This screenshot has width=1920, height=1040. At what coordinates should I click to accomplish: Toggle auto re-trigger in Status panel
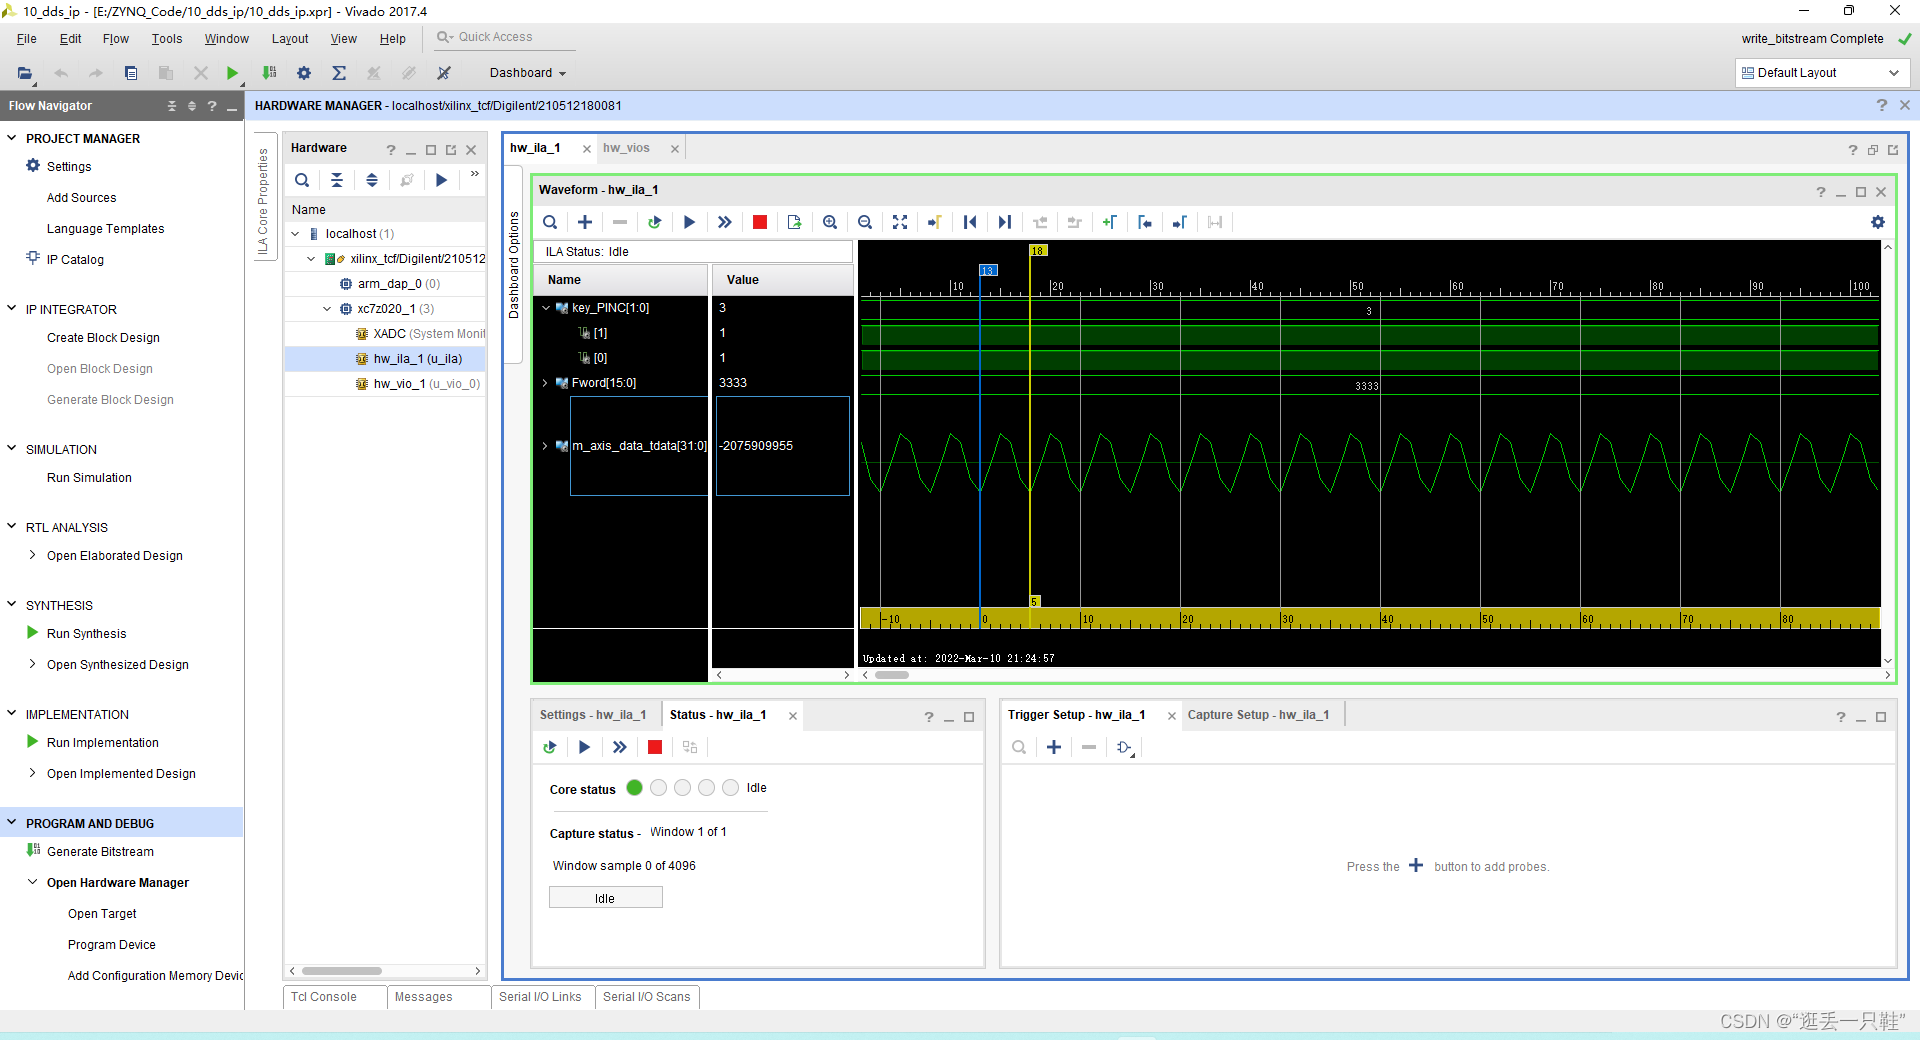pyautogui.click(x=549, y=747)
